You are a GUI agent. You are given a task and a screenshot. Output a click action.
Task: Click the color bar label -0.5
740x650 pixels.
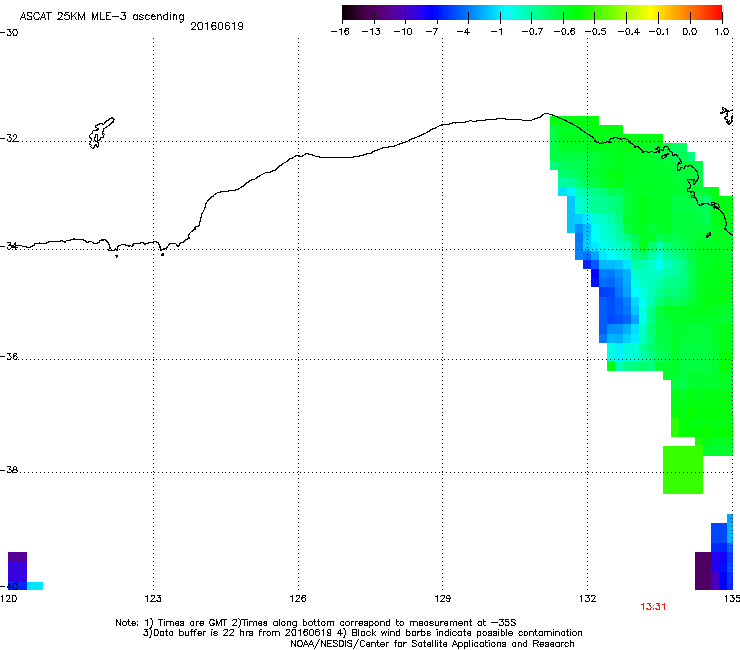pos(596,32)
